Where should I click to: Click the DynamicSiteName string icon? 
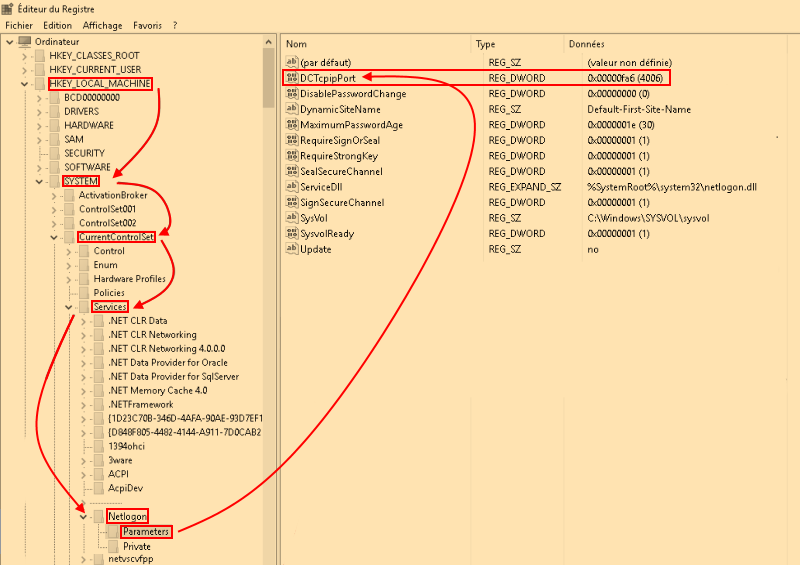point(292,109)
